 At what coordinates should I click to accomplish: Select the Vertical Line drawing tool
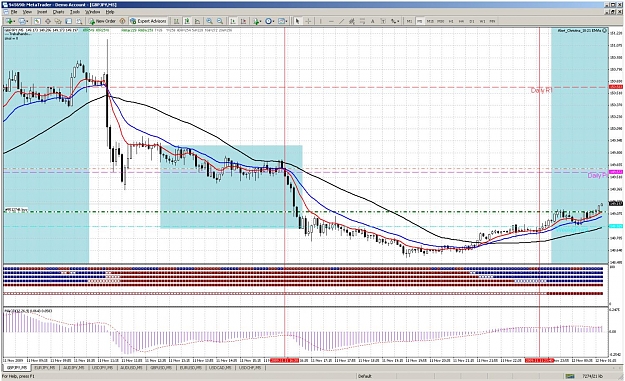click(320, 21)
